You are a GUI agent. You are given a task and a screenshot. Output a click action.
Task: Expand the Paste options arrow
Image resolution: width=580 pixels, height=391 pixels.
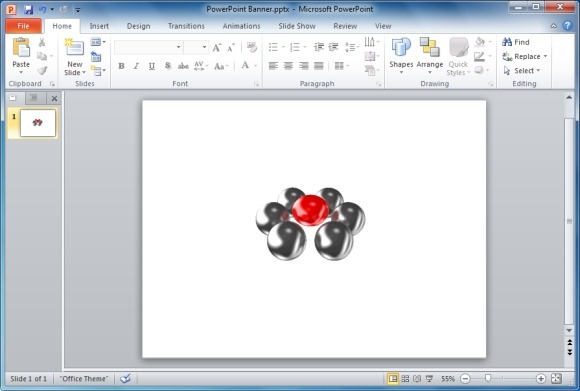coord(21,73)
